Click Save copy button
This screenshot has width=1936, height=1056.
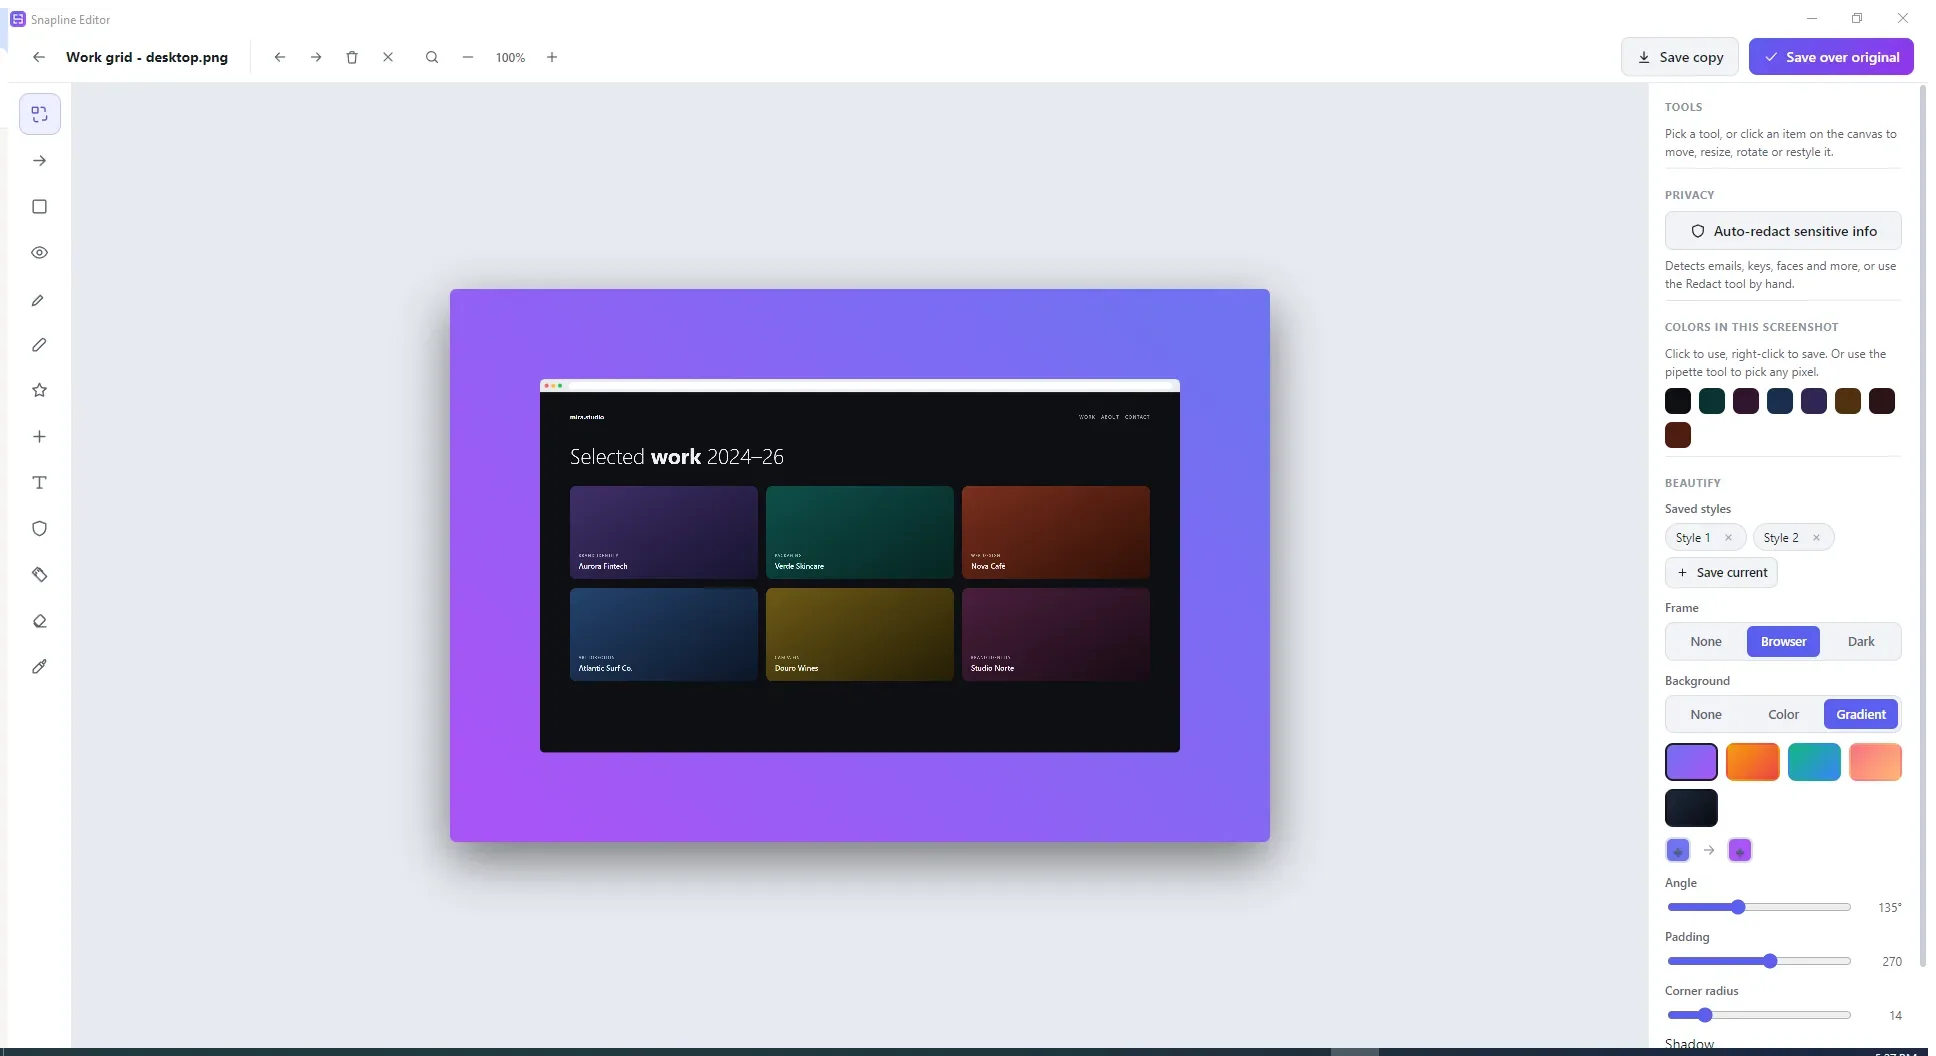[1680, 57]
